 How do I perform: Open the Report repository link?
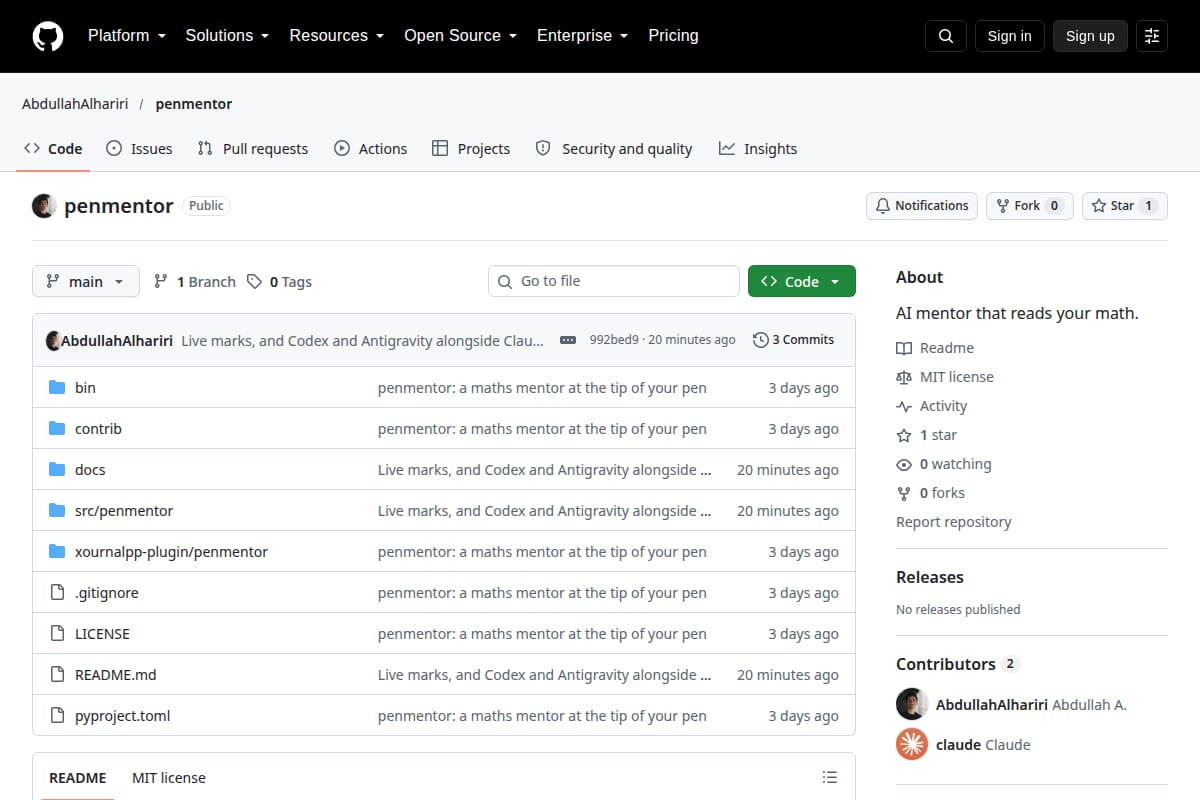tap(954, 522)
